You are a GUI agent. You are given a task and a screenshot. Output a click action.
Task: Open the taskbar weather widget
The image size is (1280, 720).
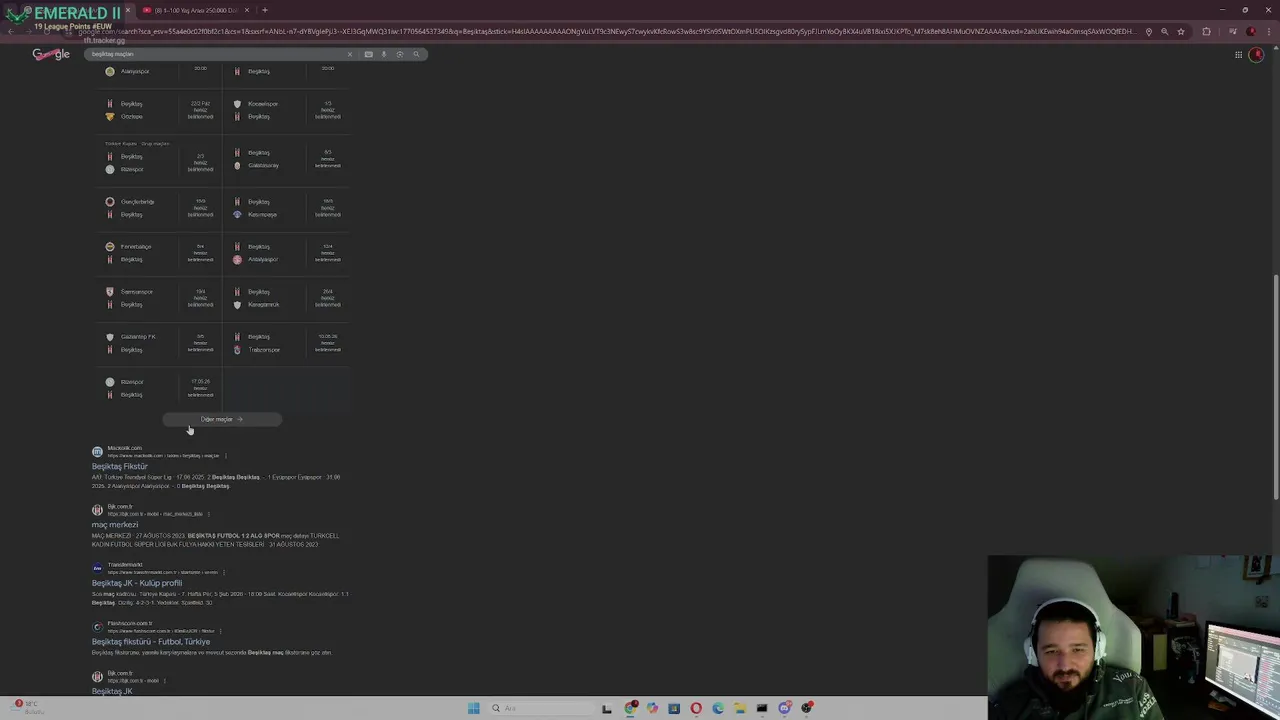28,707
